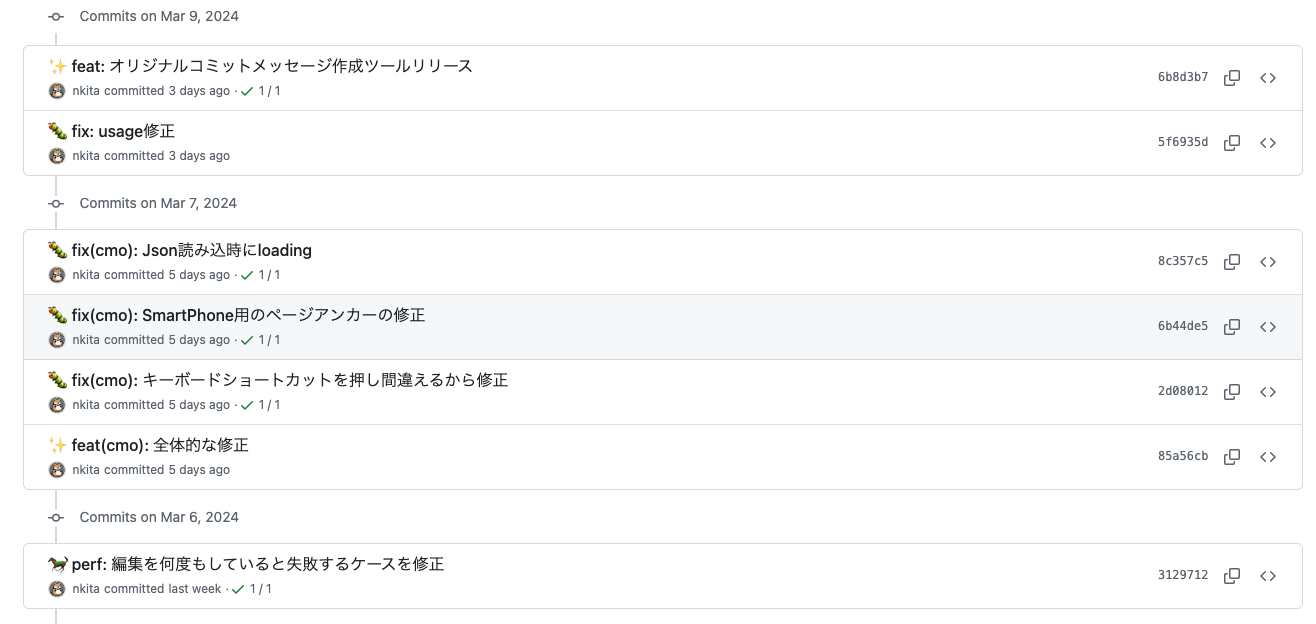Open the keyboard shortcut fix commit
Screen dimensions: 1316x624
click(289, 380)
